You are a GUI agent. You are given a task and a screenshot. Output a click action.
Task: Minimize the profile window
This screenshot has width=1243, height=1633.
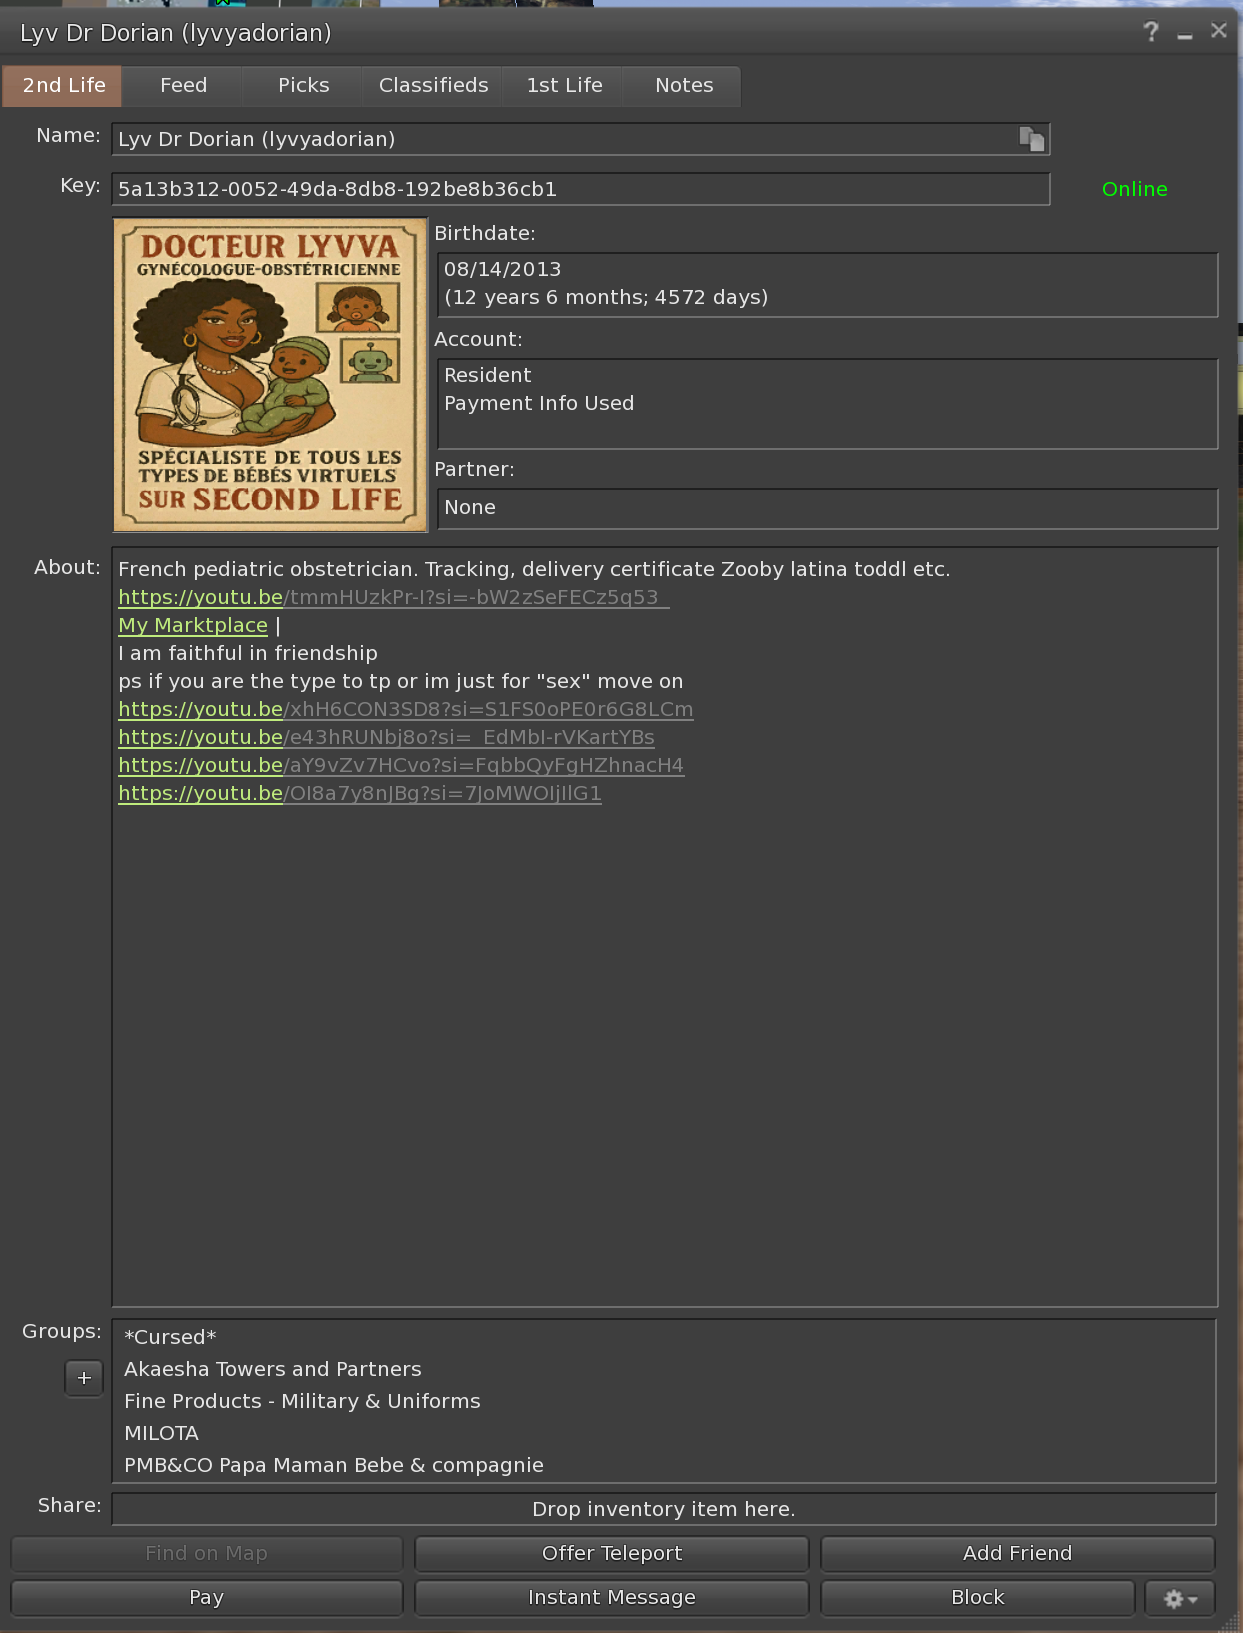[x=1185, y=33]
